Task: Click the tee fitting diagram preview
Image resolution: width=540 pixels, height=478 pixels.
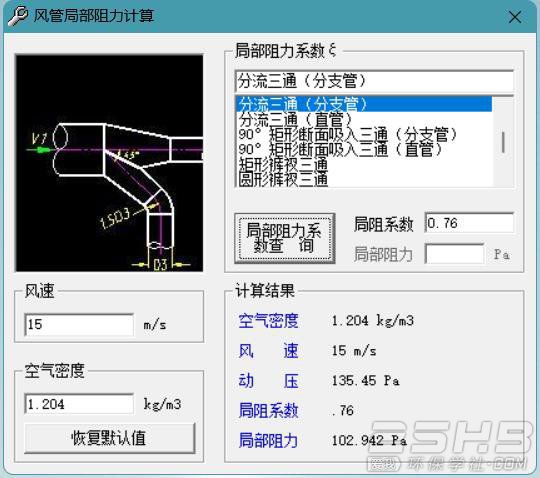Action: coord(109,163)
